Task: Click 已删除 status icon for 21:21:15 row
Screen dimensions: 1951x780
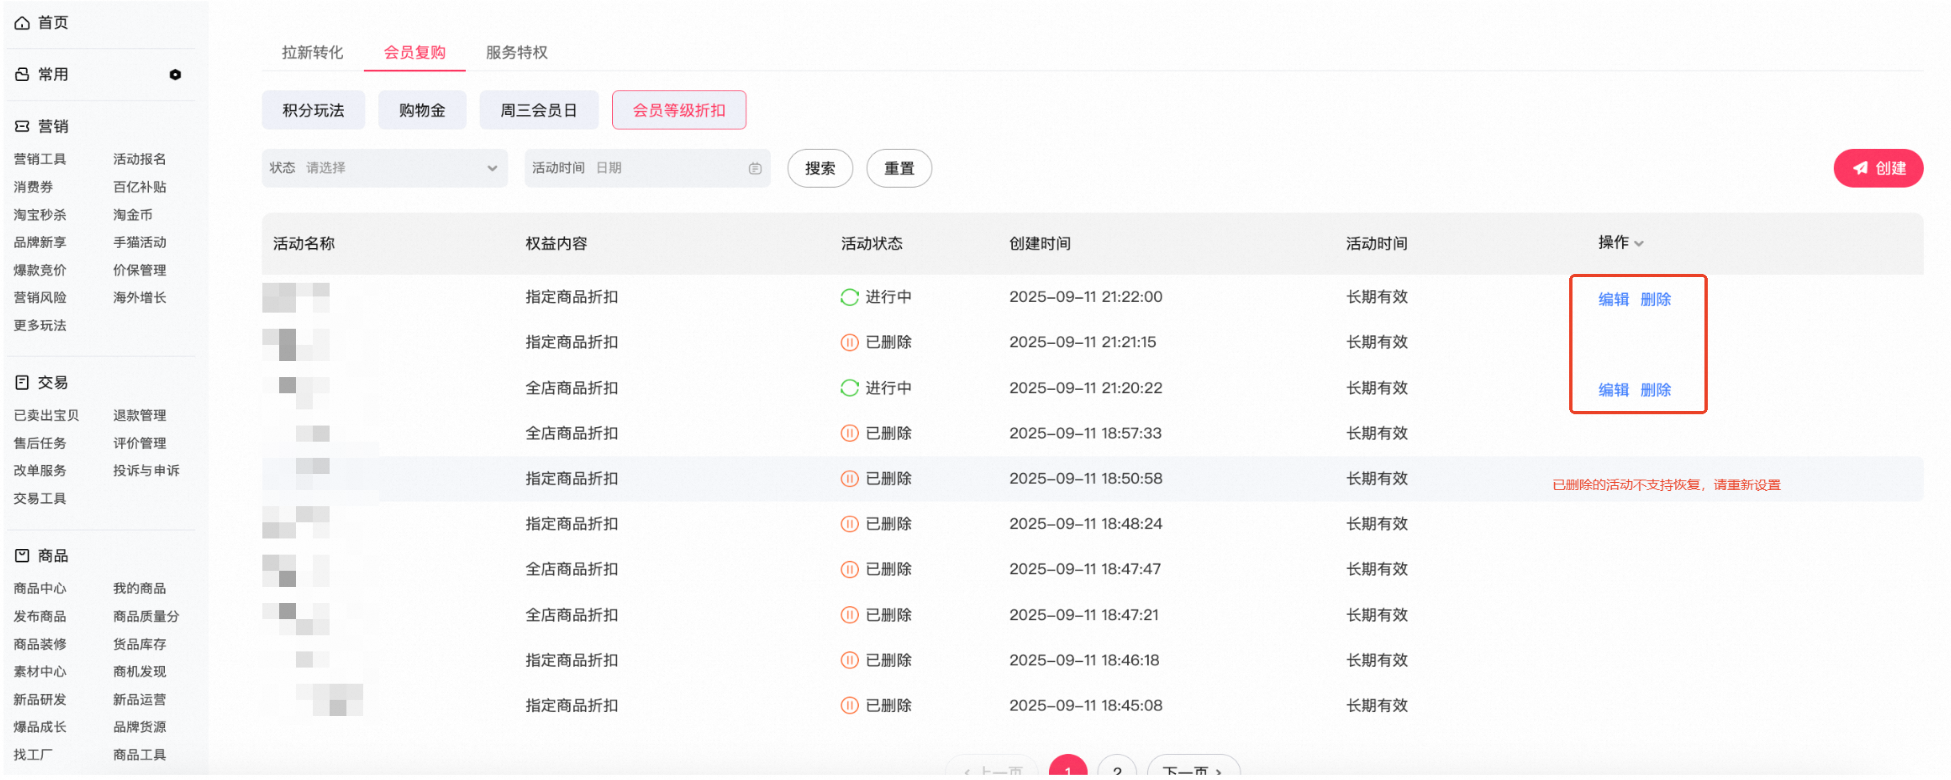Action: click(849, 342)
